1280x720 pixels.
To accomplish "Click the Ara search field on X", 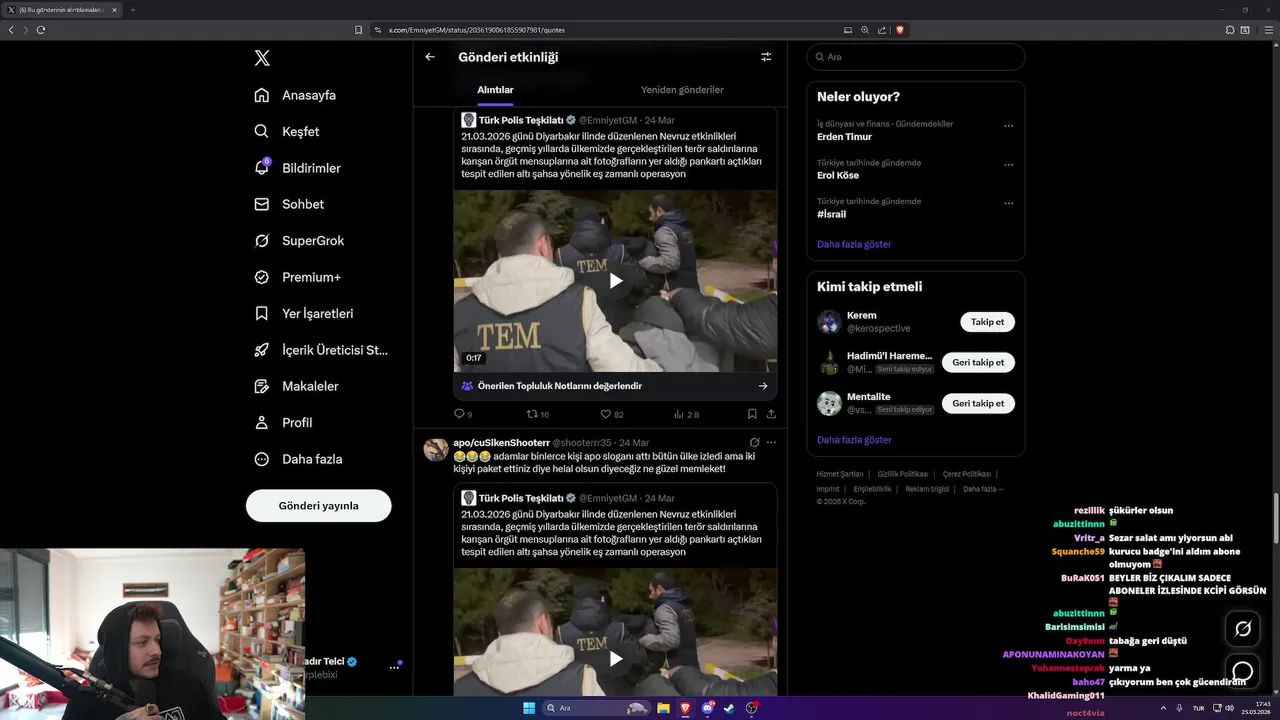I will (x=916, y=57).
